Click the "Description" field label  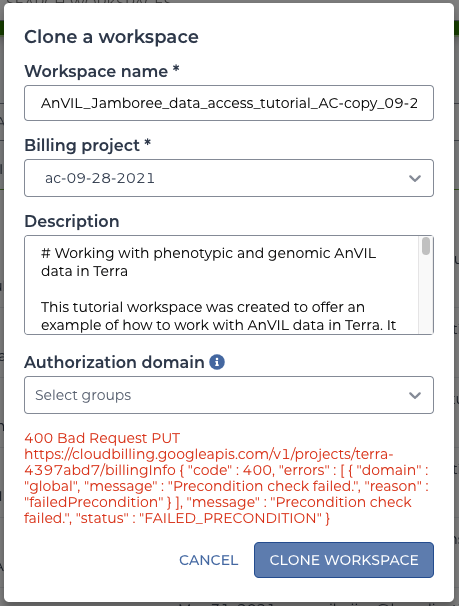pyautogui.click(x=72, y=221)
